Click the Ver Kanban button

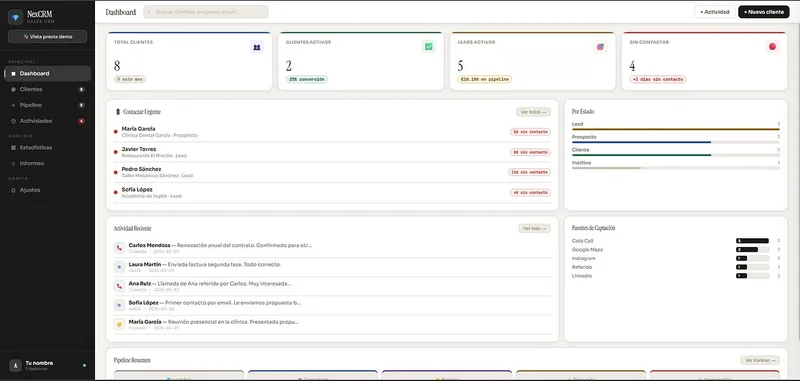tap(760, 360)
